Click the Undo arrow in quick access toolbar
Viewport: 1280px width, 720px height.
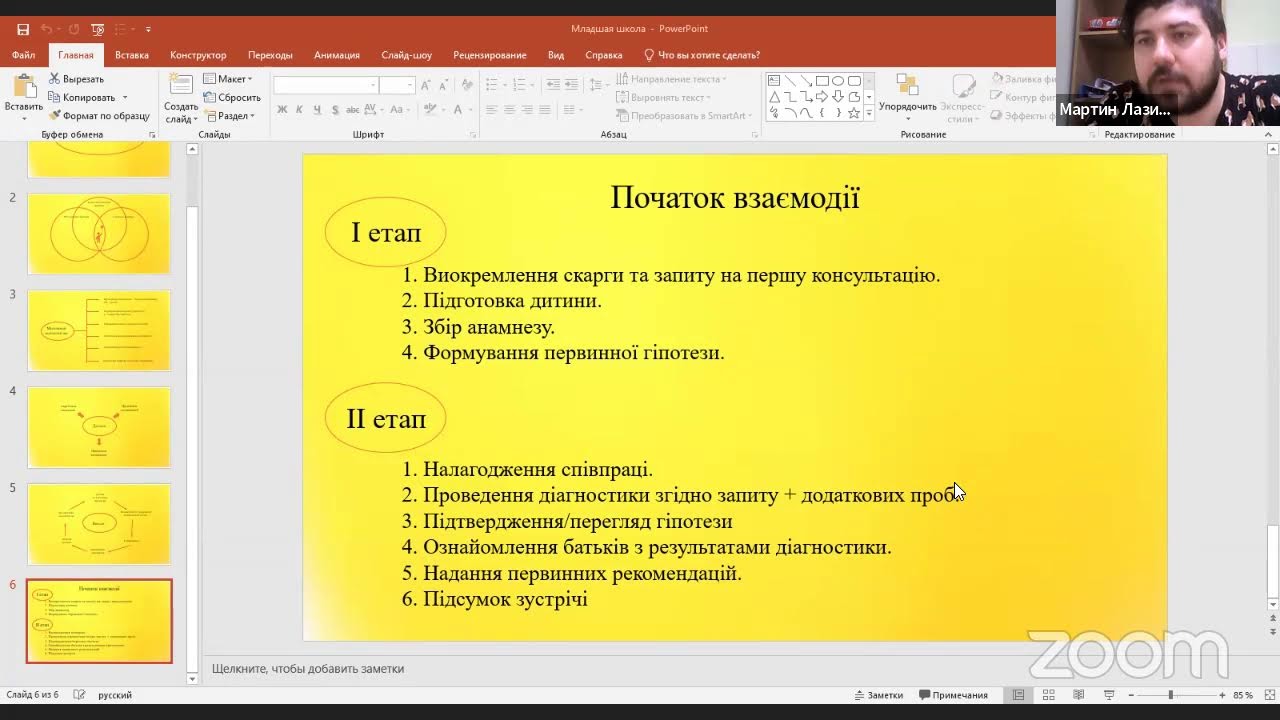(x=46, y=29)
